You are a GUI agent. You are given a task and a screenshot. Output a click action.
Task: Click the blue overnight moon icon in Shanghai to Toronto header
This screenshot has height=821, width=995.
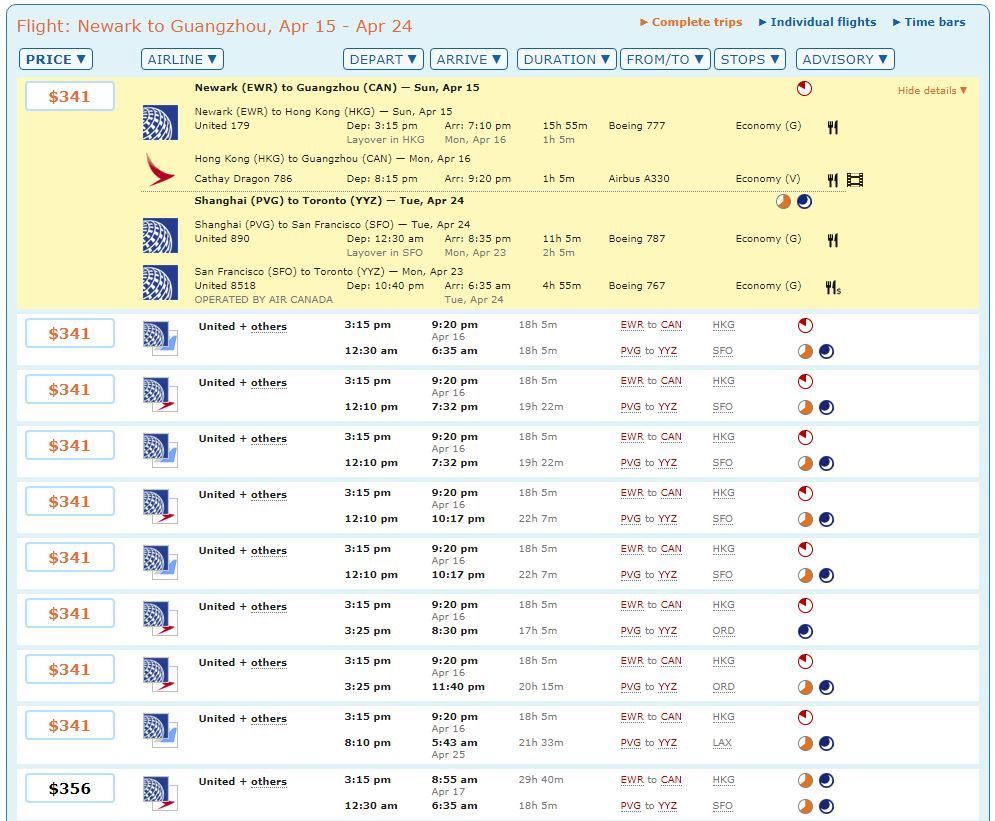(805, 201)
